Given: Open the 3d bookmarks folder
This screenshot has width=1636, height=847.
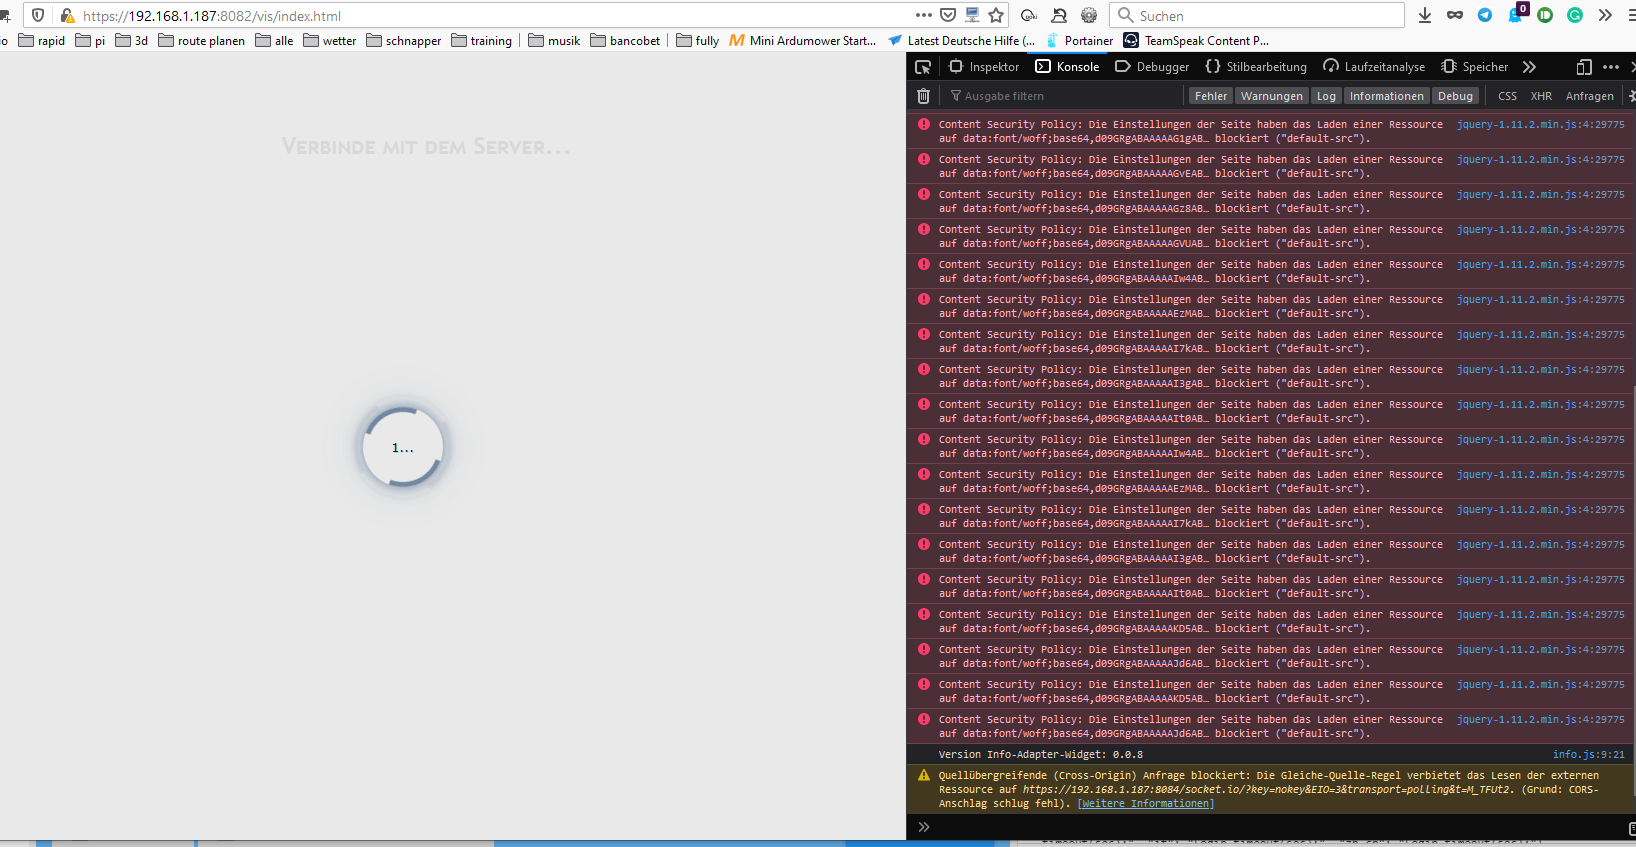Looking at the screenshot, I should (x=132, y=41).
